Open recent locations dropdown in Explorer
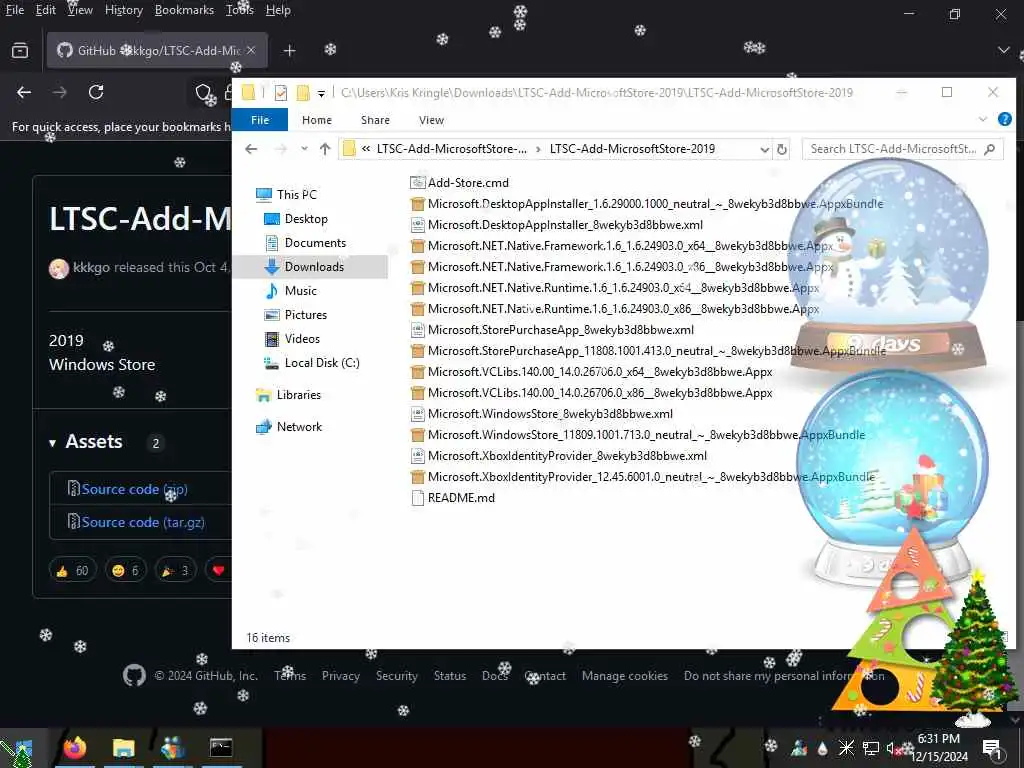Viewport: 1024px width, 768px height. coord(304,149)
